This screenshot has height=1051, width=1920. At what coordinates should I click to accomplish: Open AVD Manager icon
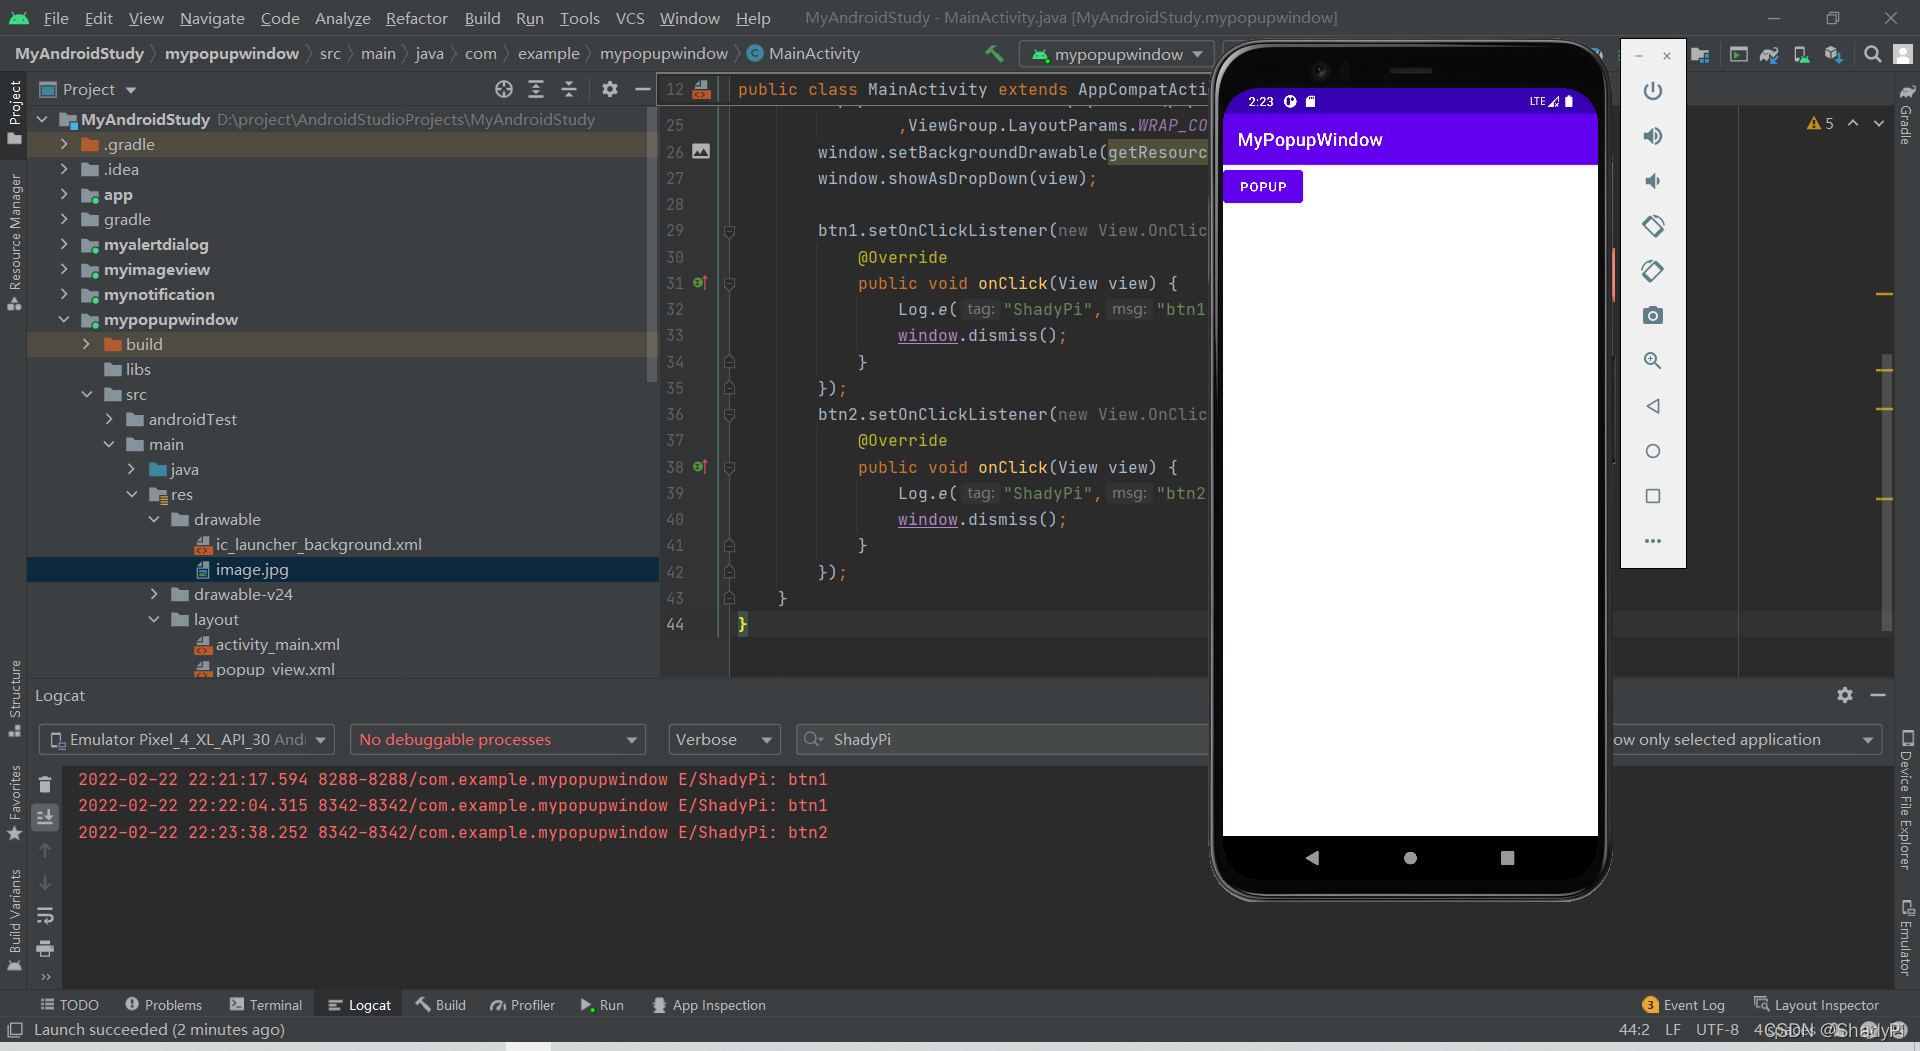point(1801,54)
